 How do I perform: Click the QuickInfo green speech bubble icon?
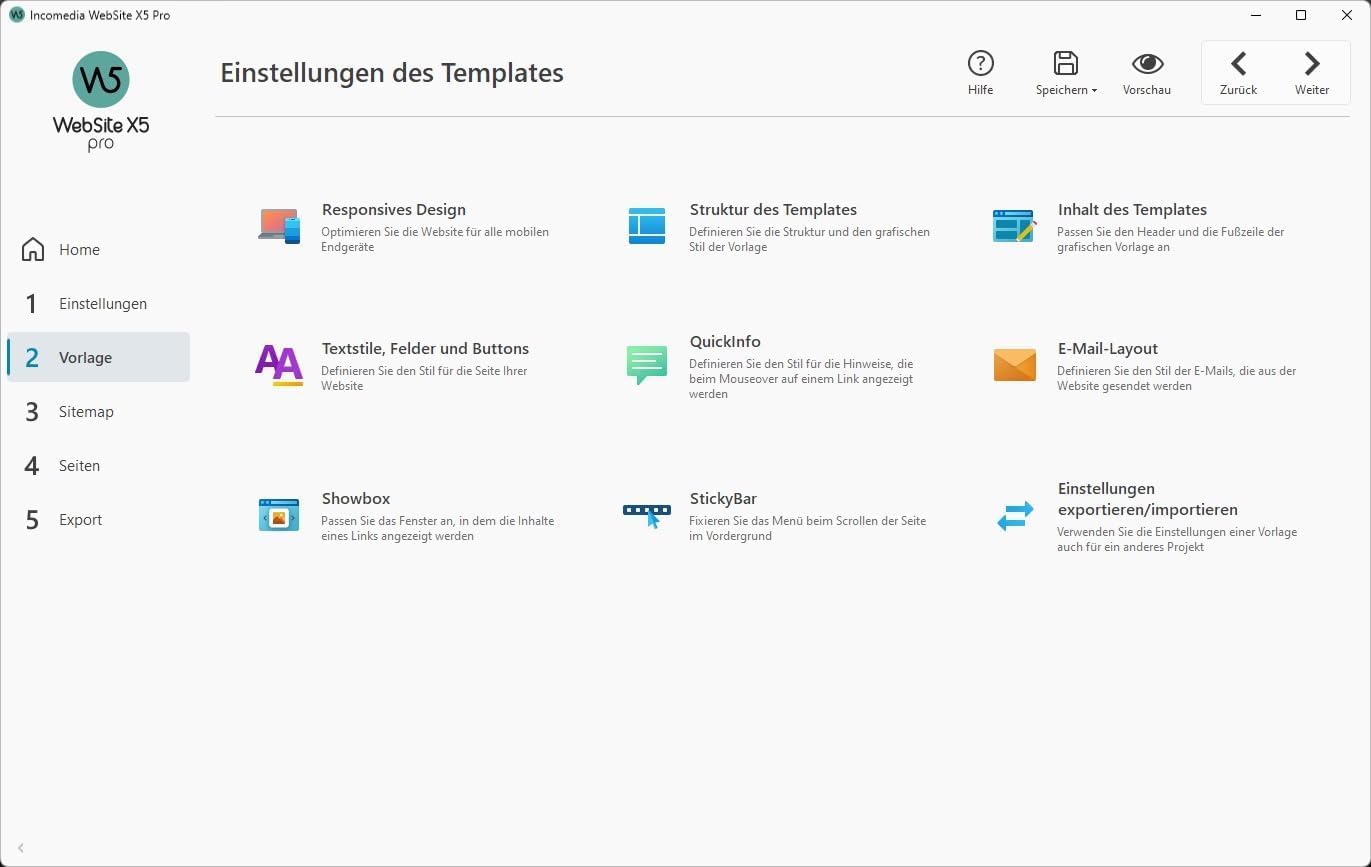(x=646, y=365)
